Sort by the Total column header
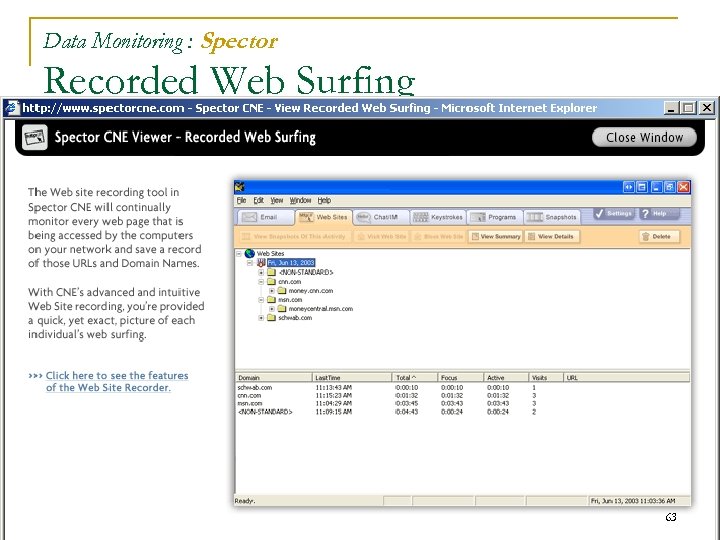This screenshot has width=720, height=540. click(415, 377)
